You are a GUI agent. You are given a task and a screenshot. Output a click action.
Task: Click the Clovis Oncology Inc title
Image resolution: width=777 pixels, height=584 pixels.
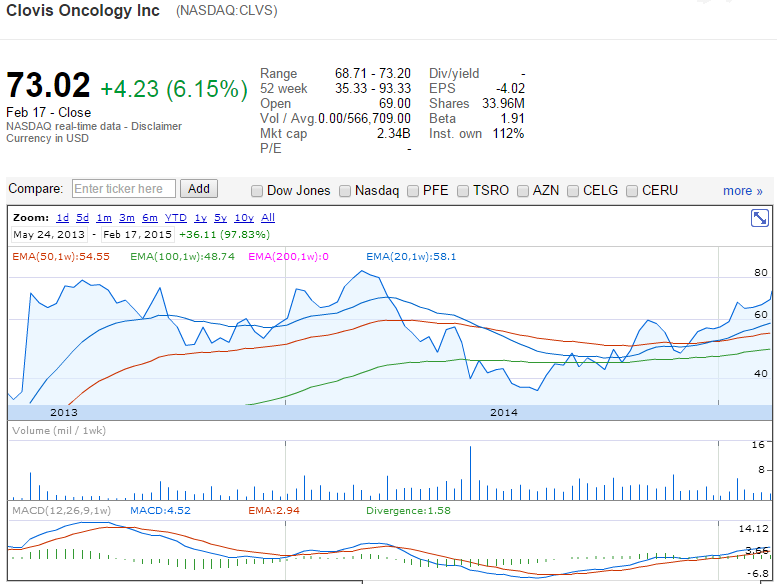83,10
